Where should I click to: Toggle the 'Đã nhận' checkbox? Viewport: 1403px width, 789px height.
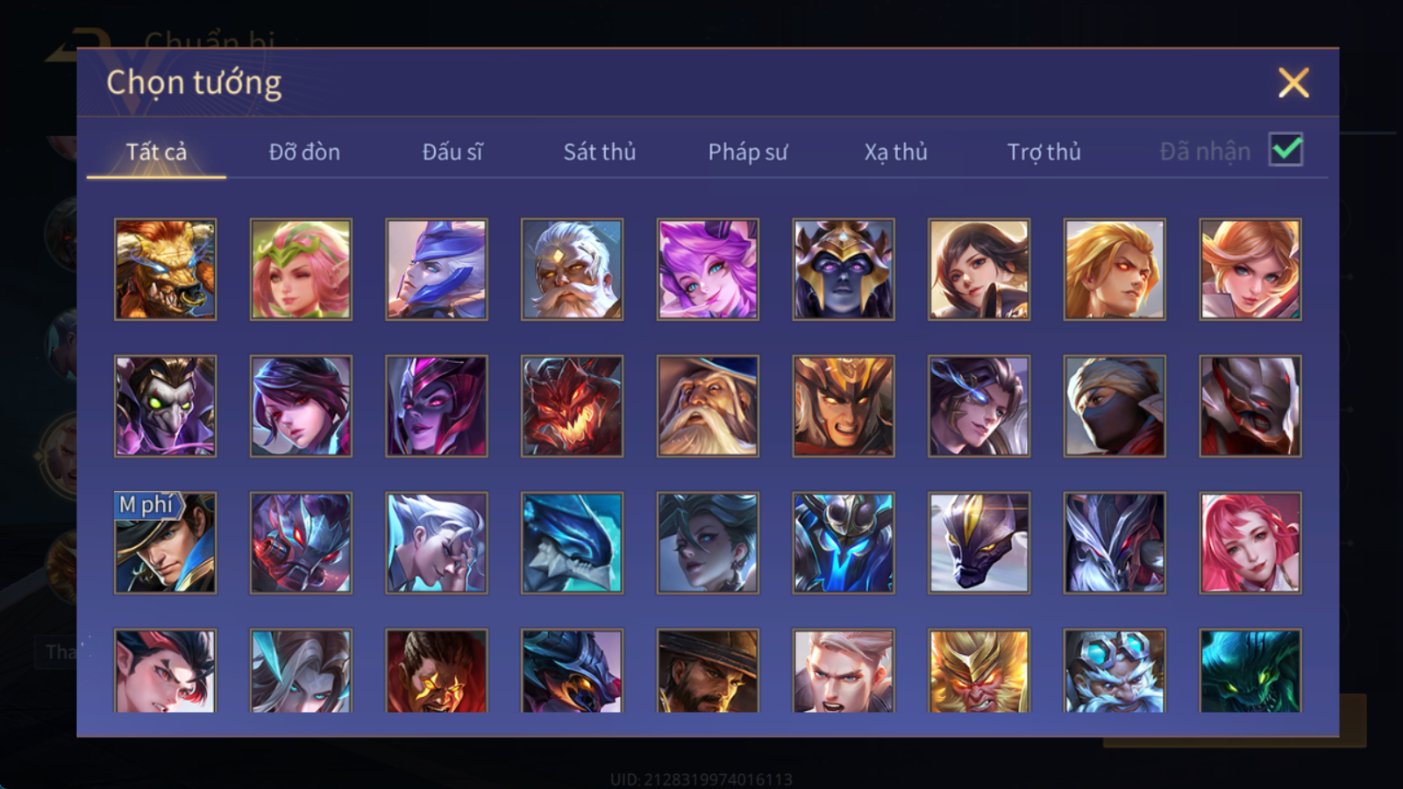(1286, 150)
